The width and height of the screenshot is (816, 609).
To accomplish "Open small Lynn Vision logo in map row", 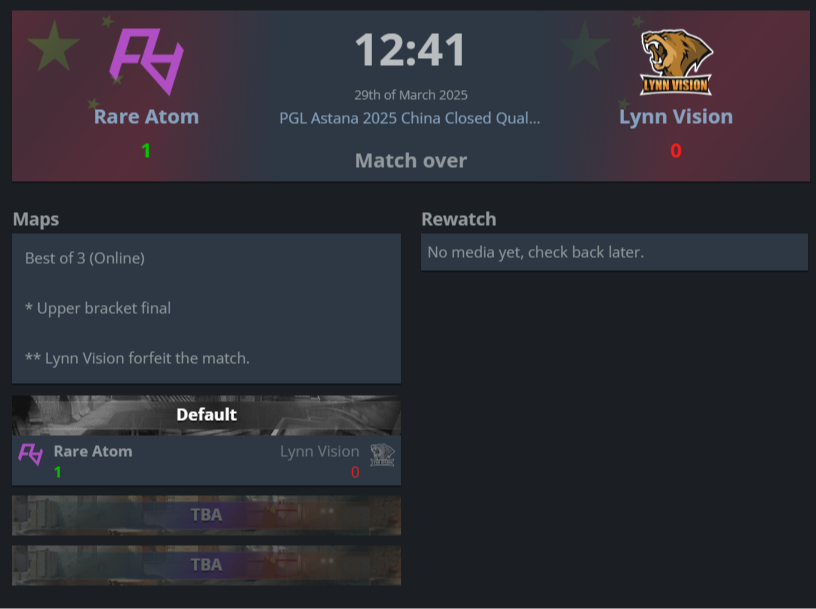I will [382, 454].
